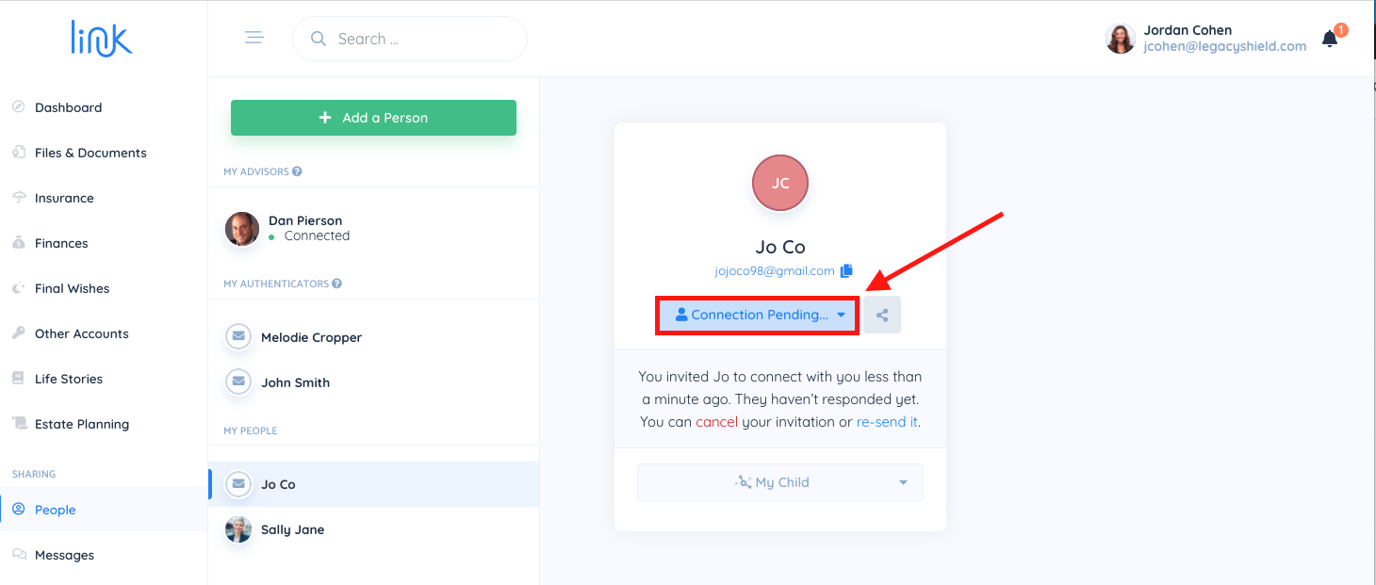Copy Jo Co's email with the copy icon

(x=846, y=270)
